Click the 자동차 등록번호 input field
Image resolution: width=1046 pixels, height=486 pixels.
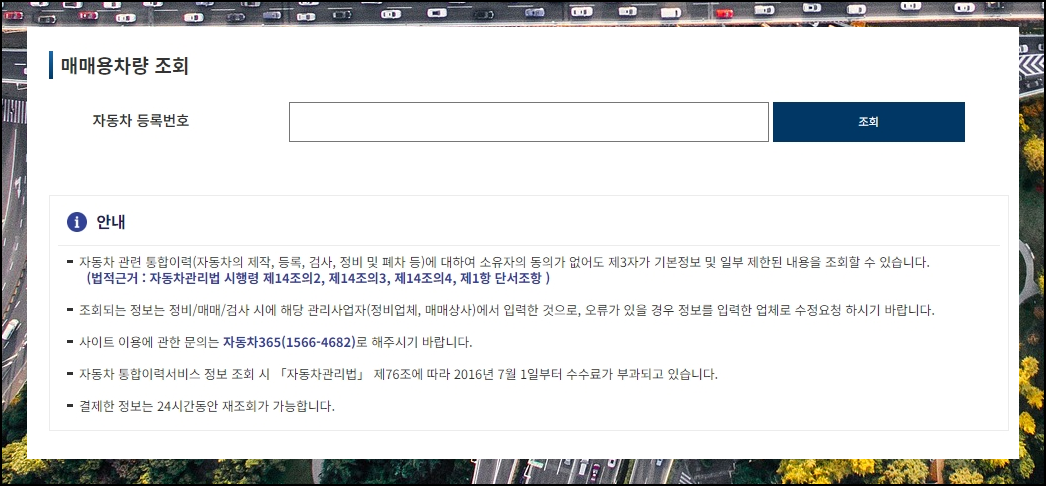pyautogui.click(x=528, y=122)
